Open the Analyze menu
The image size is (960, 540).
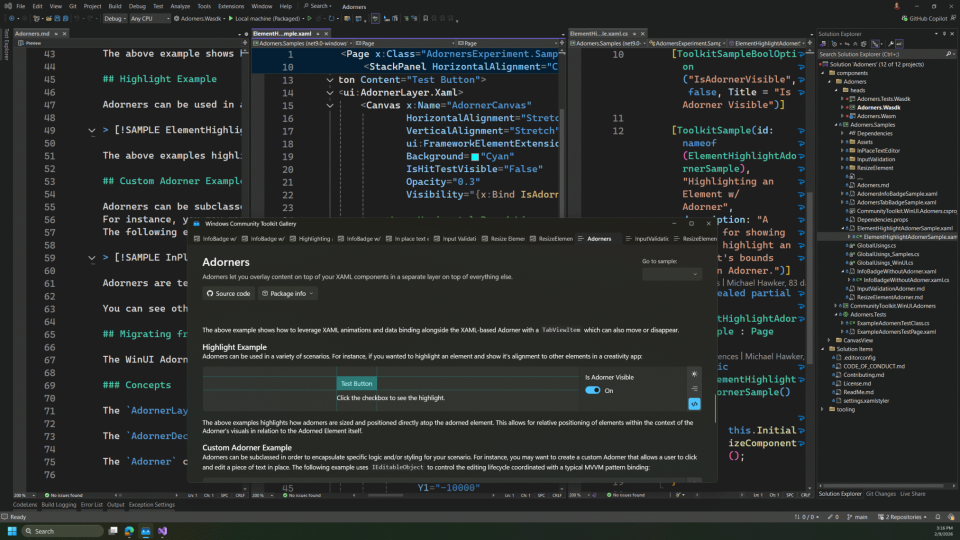tap(180, 6)
